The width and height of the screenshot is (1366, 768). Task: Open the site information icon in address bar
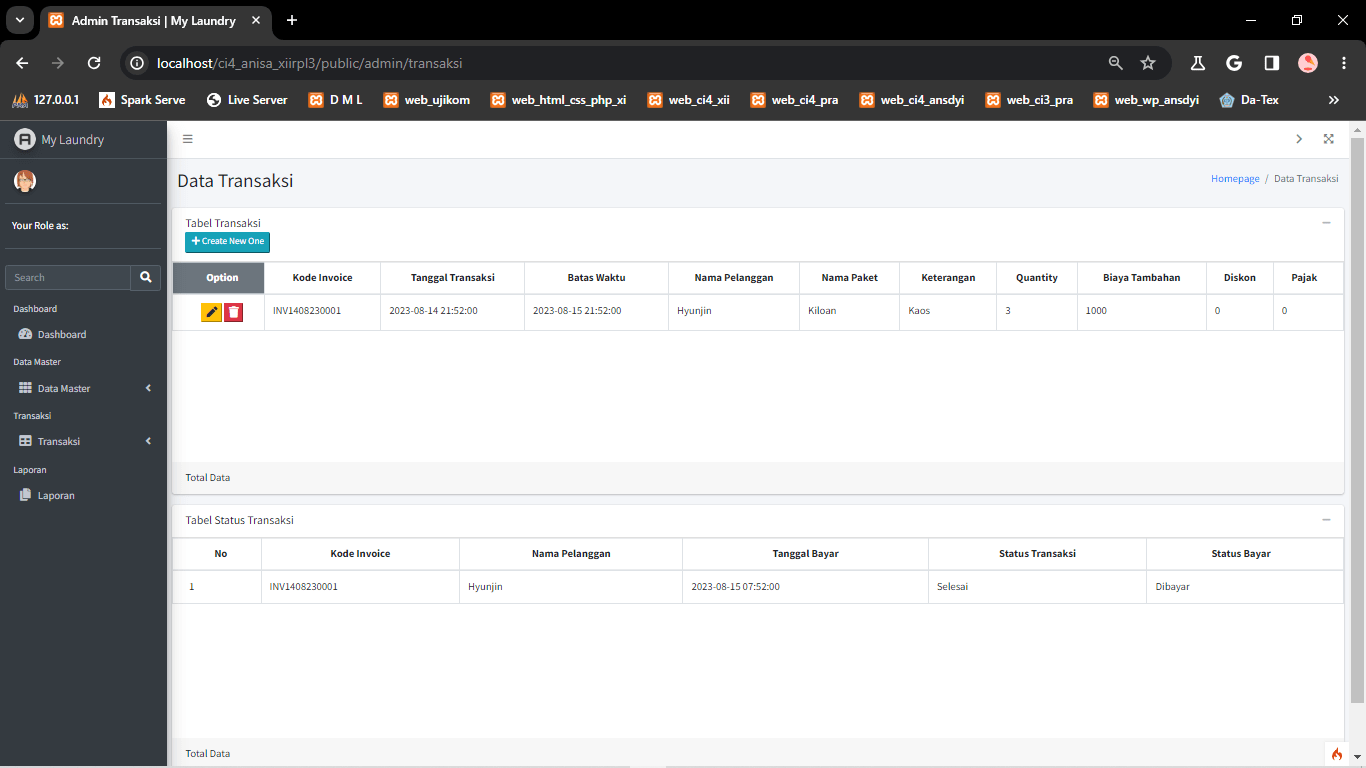(x=138, y=63)
